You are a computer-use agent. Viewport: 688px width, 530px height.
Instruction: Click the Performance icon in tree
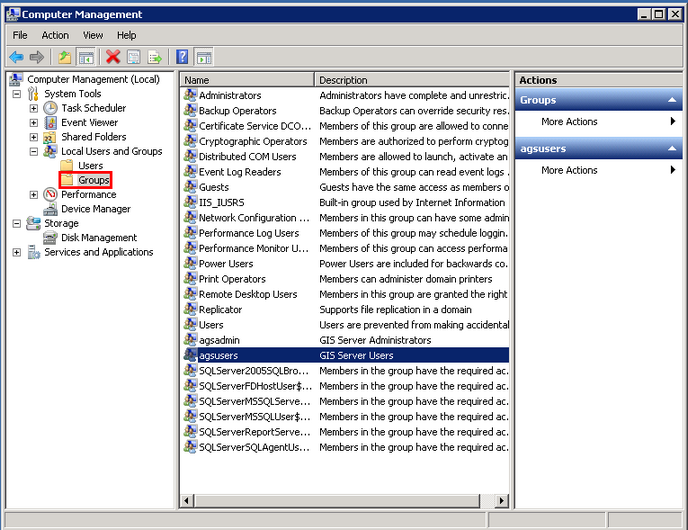[x=50, y=194]
